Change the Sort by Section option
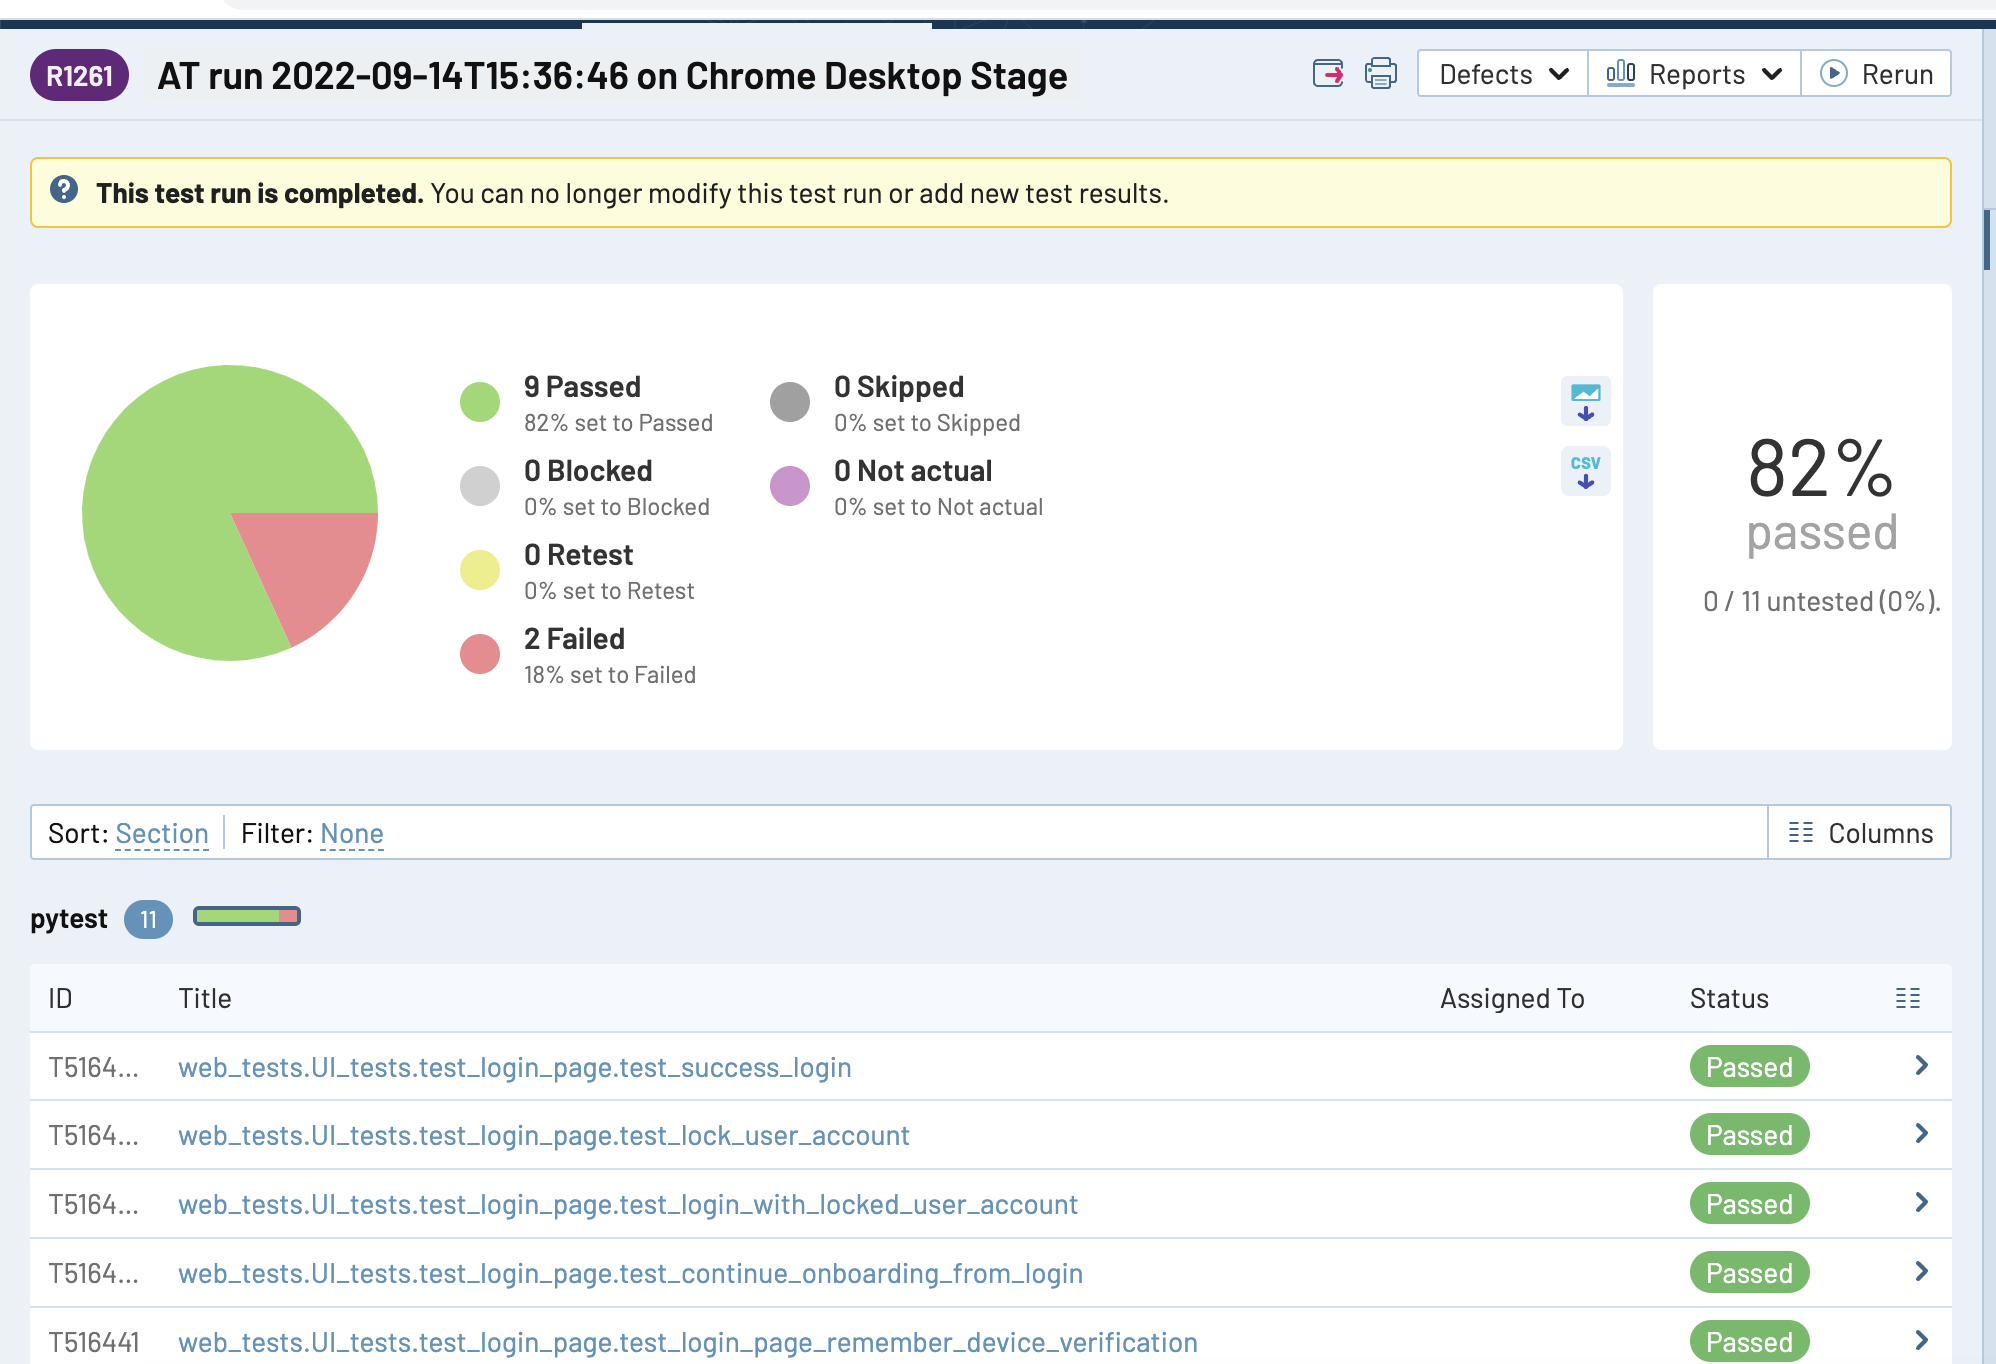Screen dimensions: 1996x1364 [x=162, y=834]
